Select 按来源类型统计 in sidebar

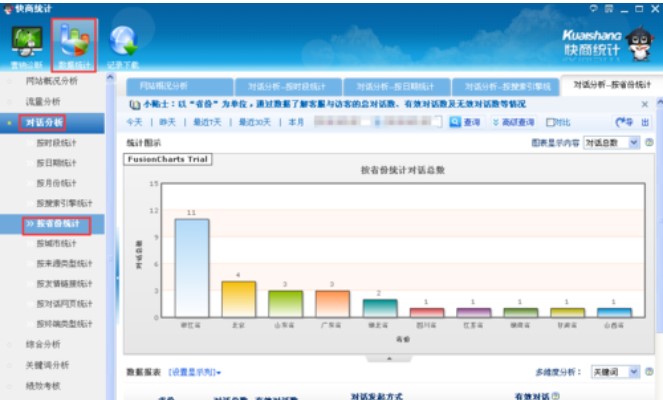tap(64, 264)
